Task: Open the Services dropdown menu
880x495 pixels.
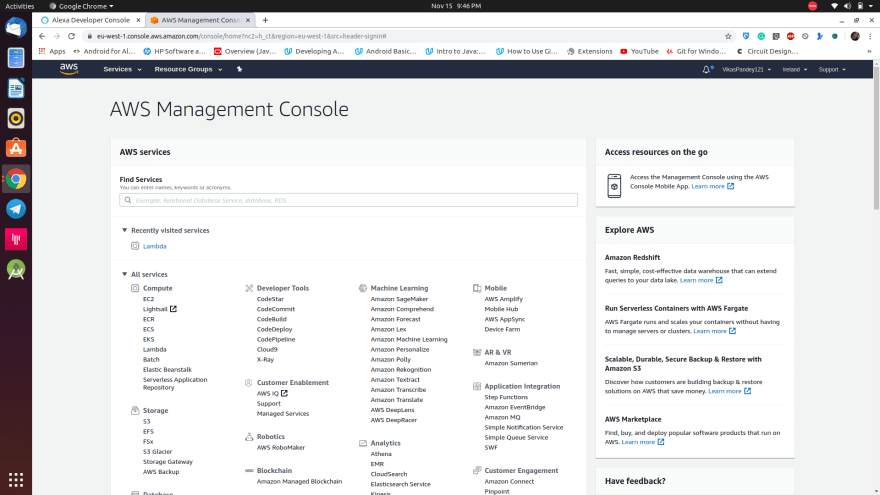Action: coord(122,69)
